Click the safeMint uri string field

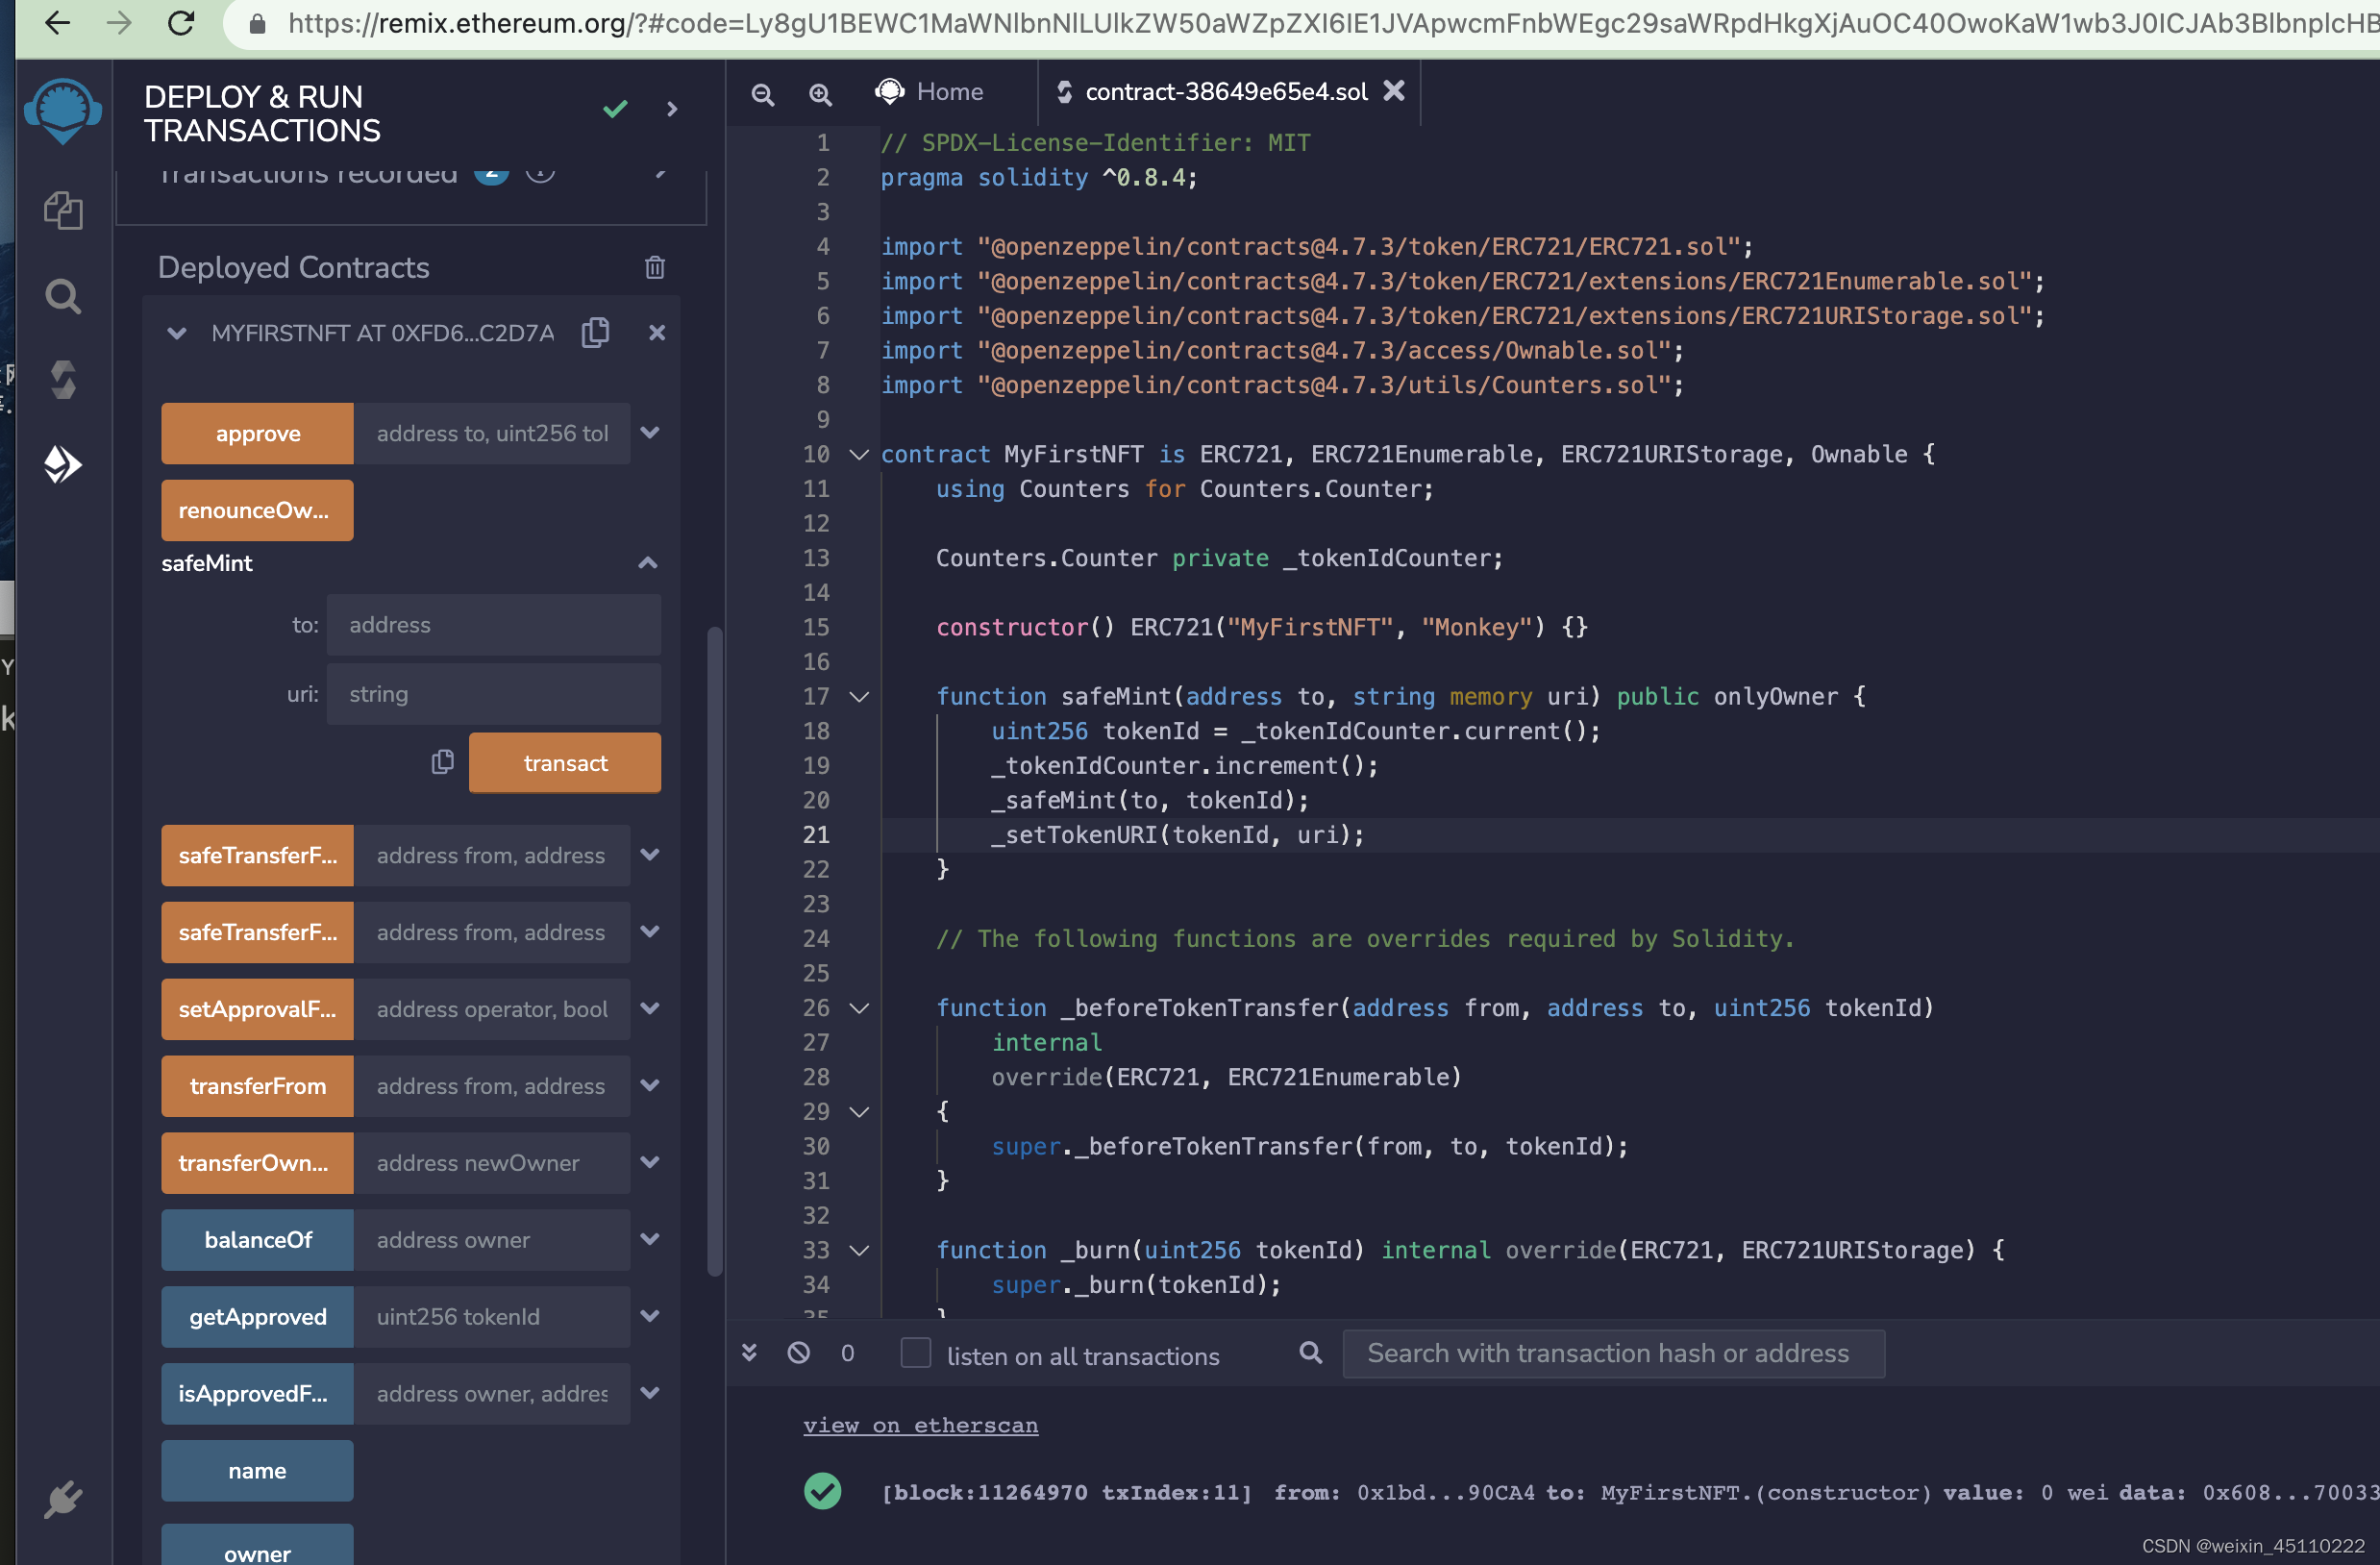(493, 694)
